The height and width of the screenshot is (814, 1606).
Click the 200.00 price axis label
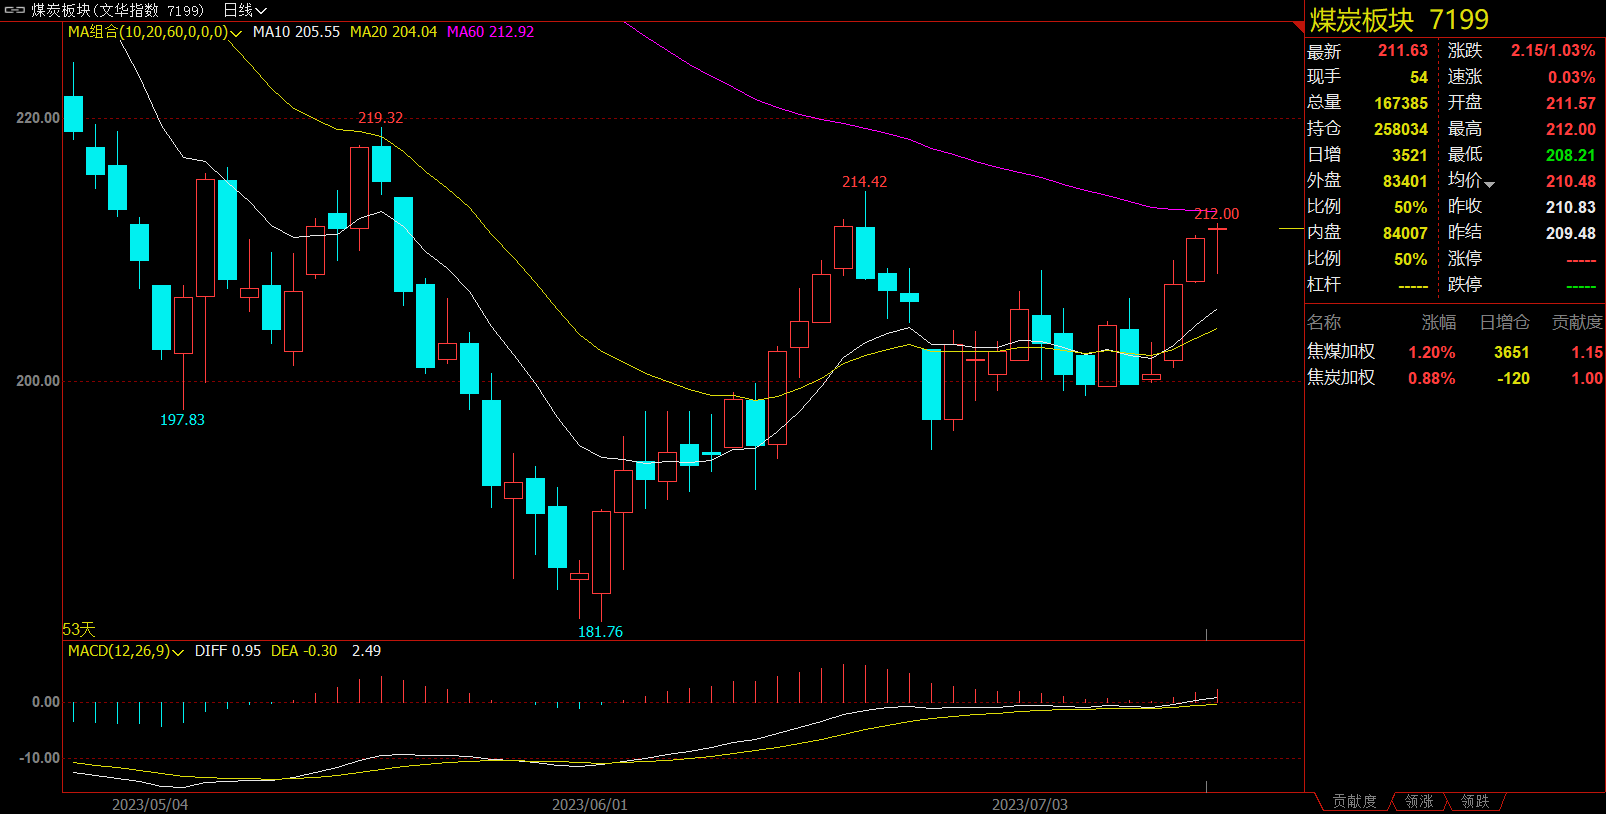point(38,381)
